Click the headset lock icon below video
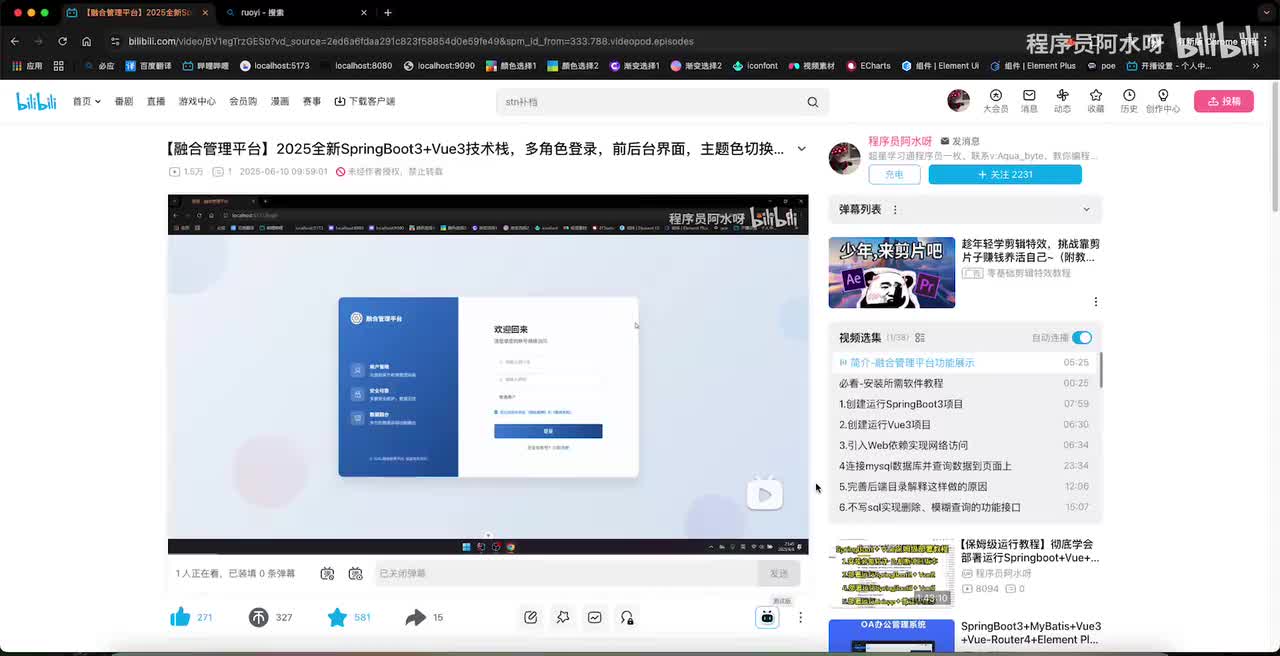Viewport: 1280px width, 656px height. click(x=627, y=617)
